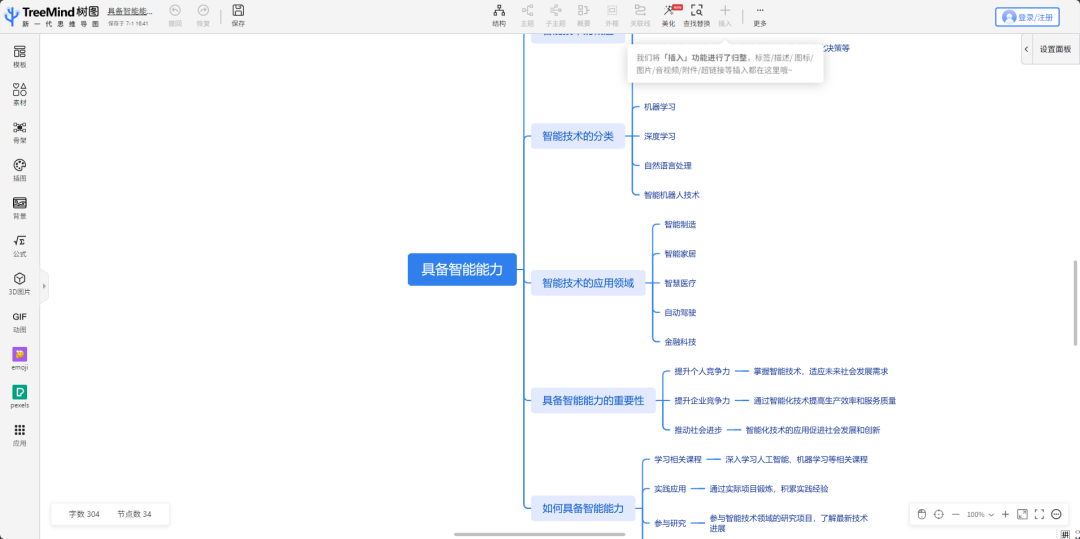Open the emoji picker in sidebar
Viewport: 1080px width, 539px height.
pyautogui.click(x=19, y=359)
